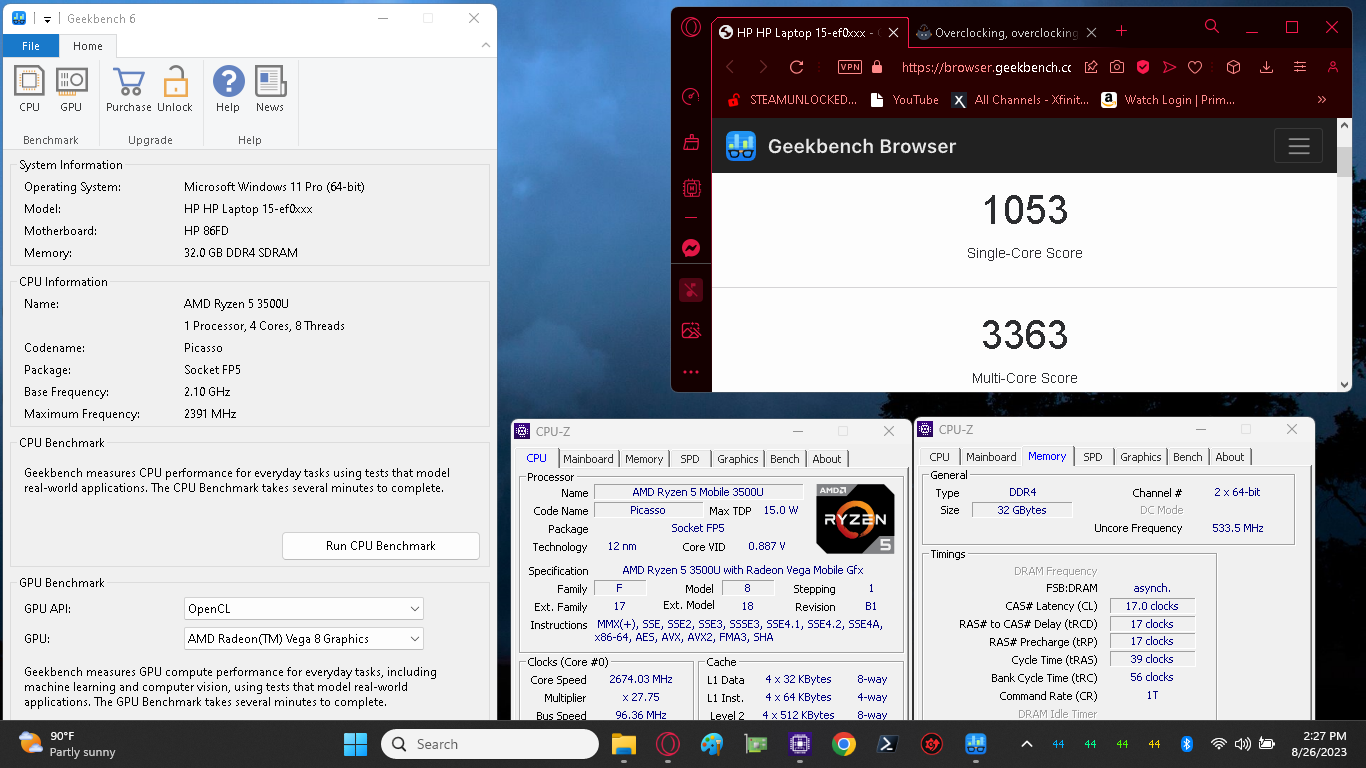Bookmark page with the heart icon
This screenshot has height=768, width=1366.
(1194, 67)
